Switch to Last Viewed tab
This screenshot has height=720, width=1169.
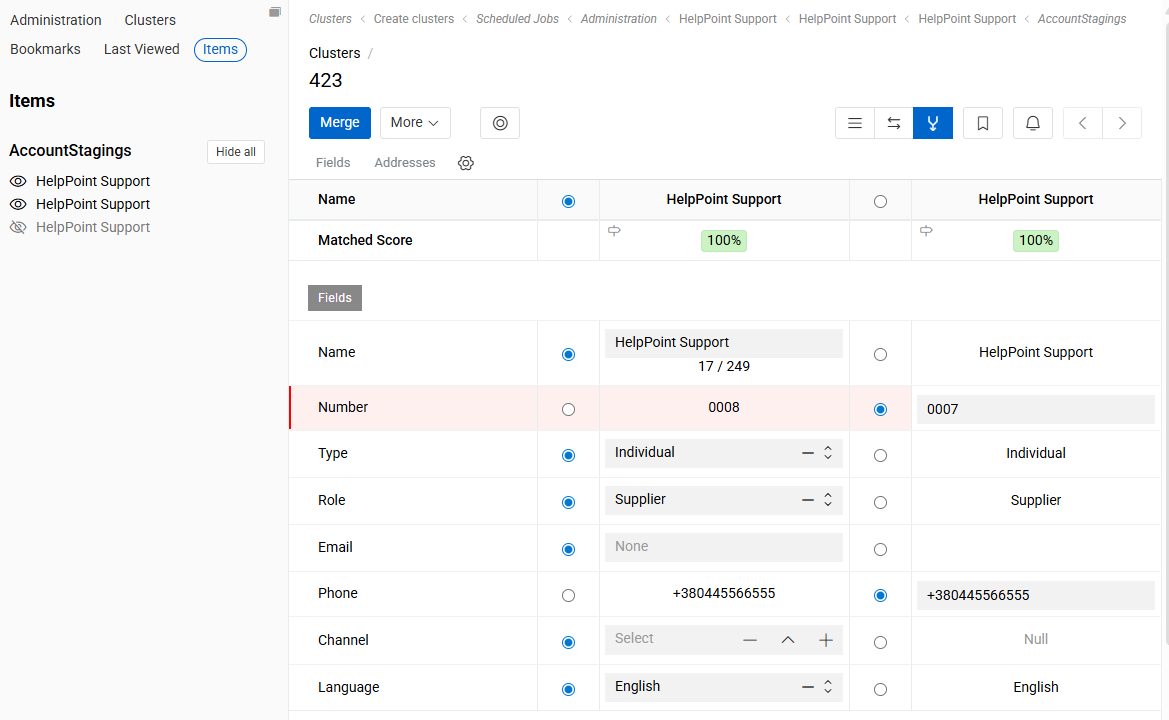coord(142,49)
